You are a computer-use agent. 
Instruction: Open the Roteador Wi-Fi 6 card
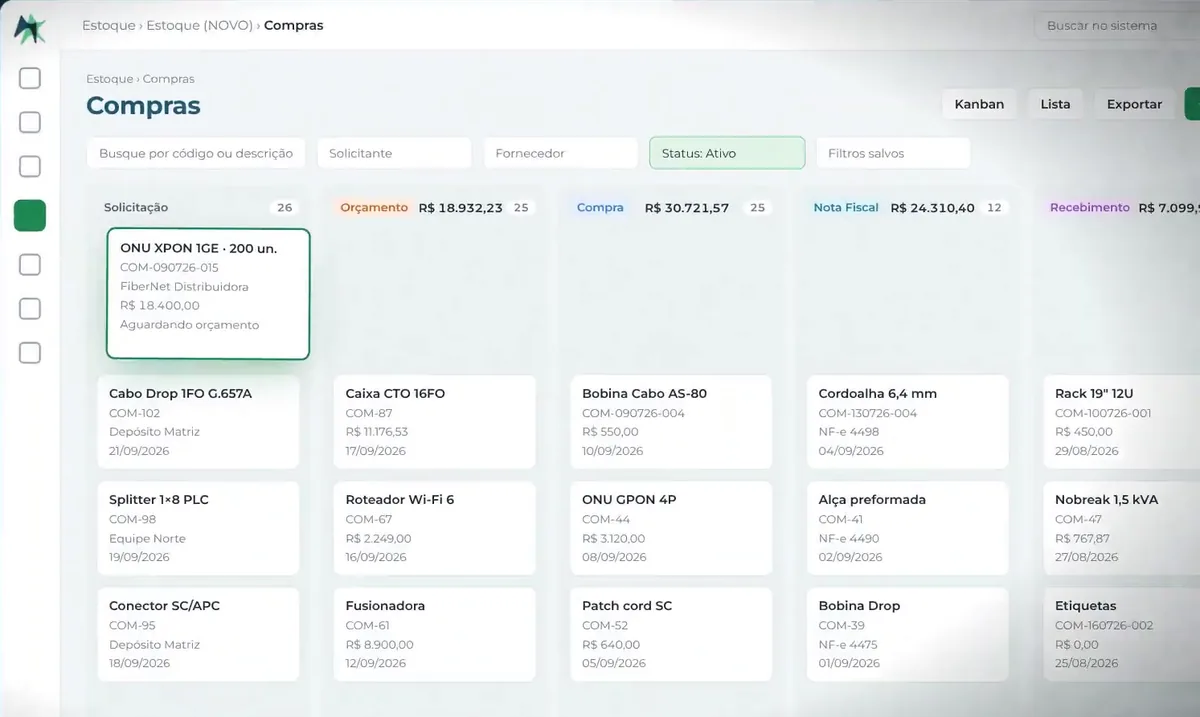point(435,528)
